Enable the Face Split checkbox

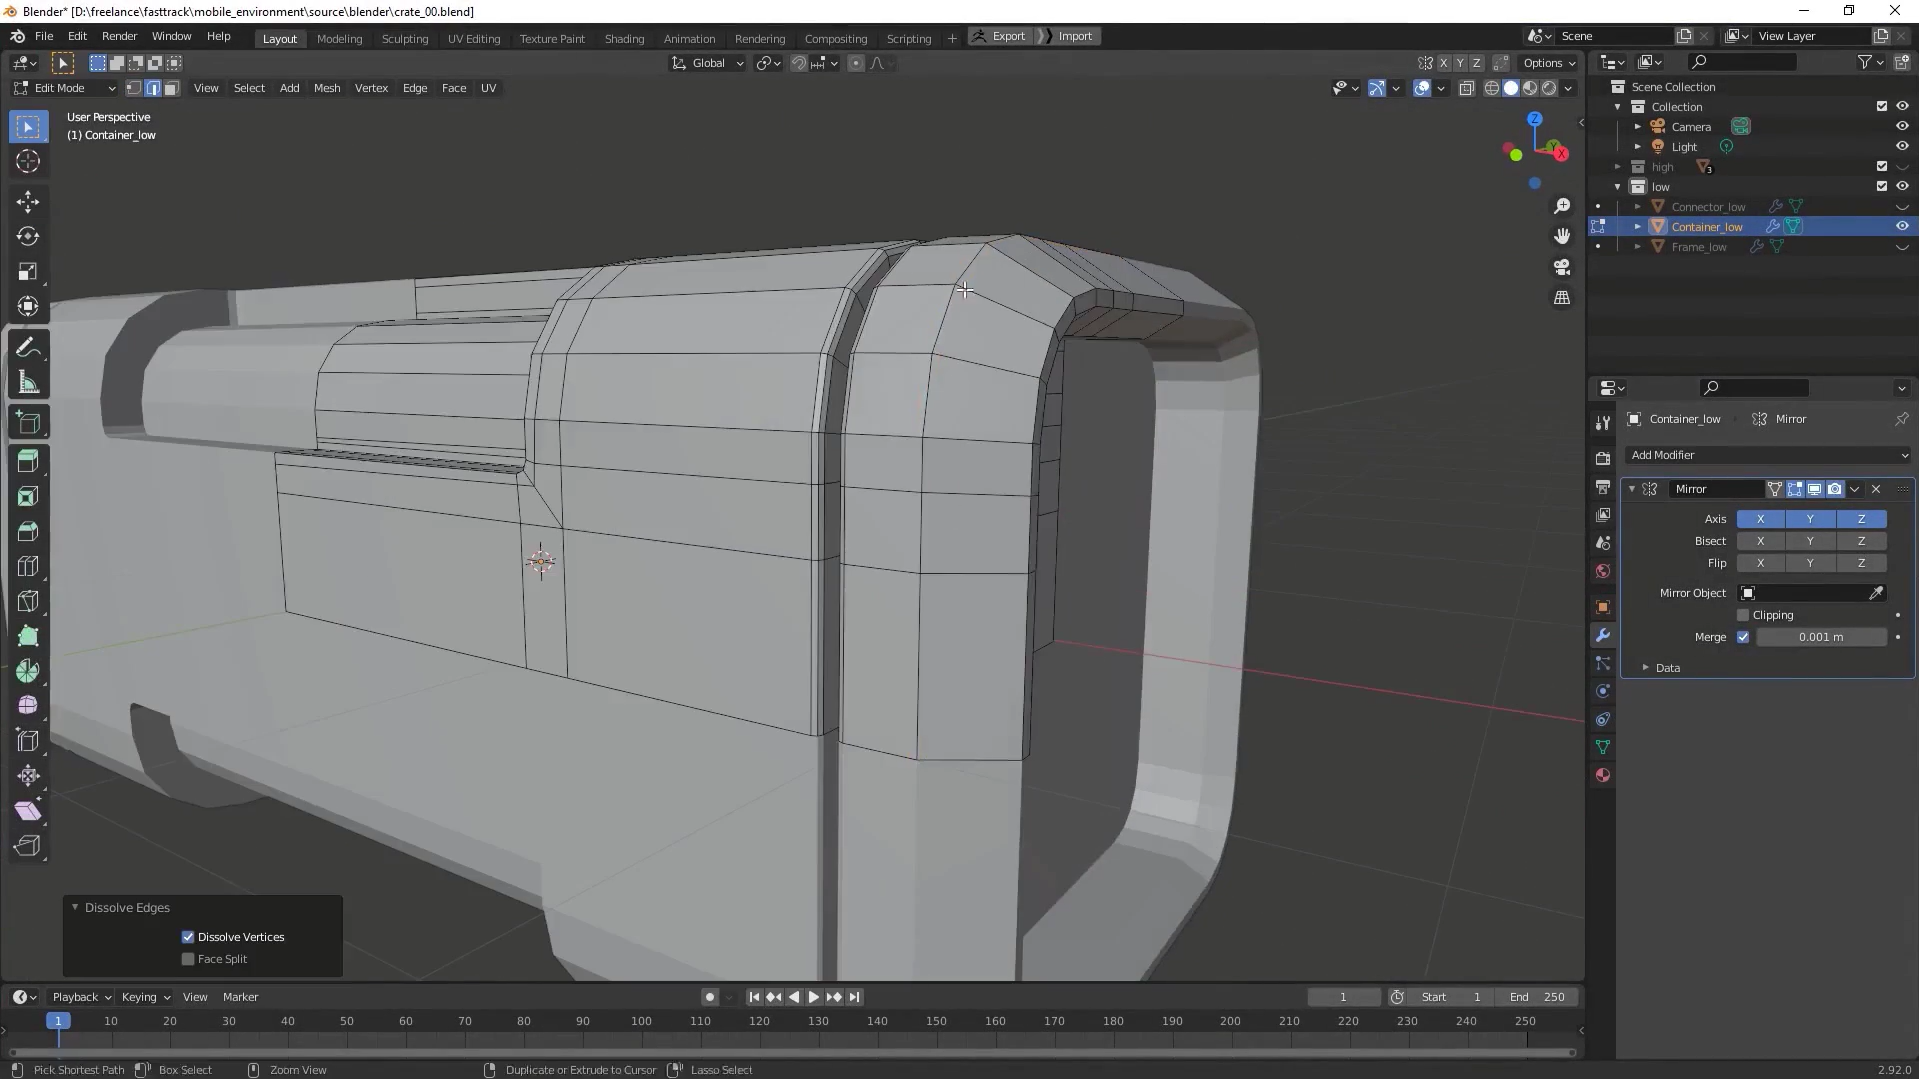[188, 959]
